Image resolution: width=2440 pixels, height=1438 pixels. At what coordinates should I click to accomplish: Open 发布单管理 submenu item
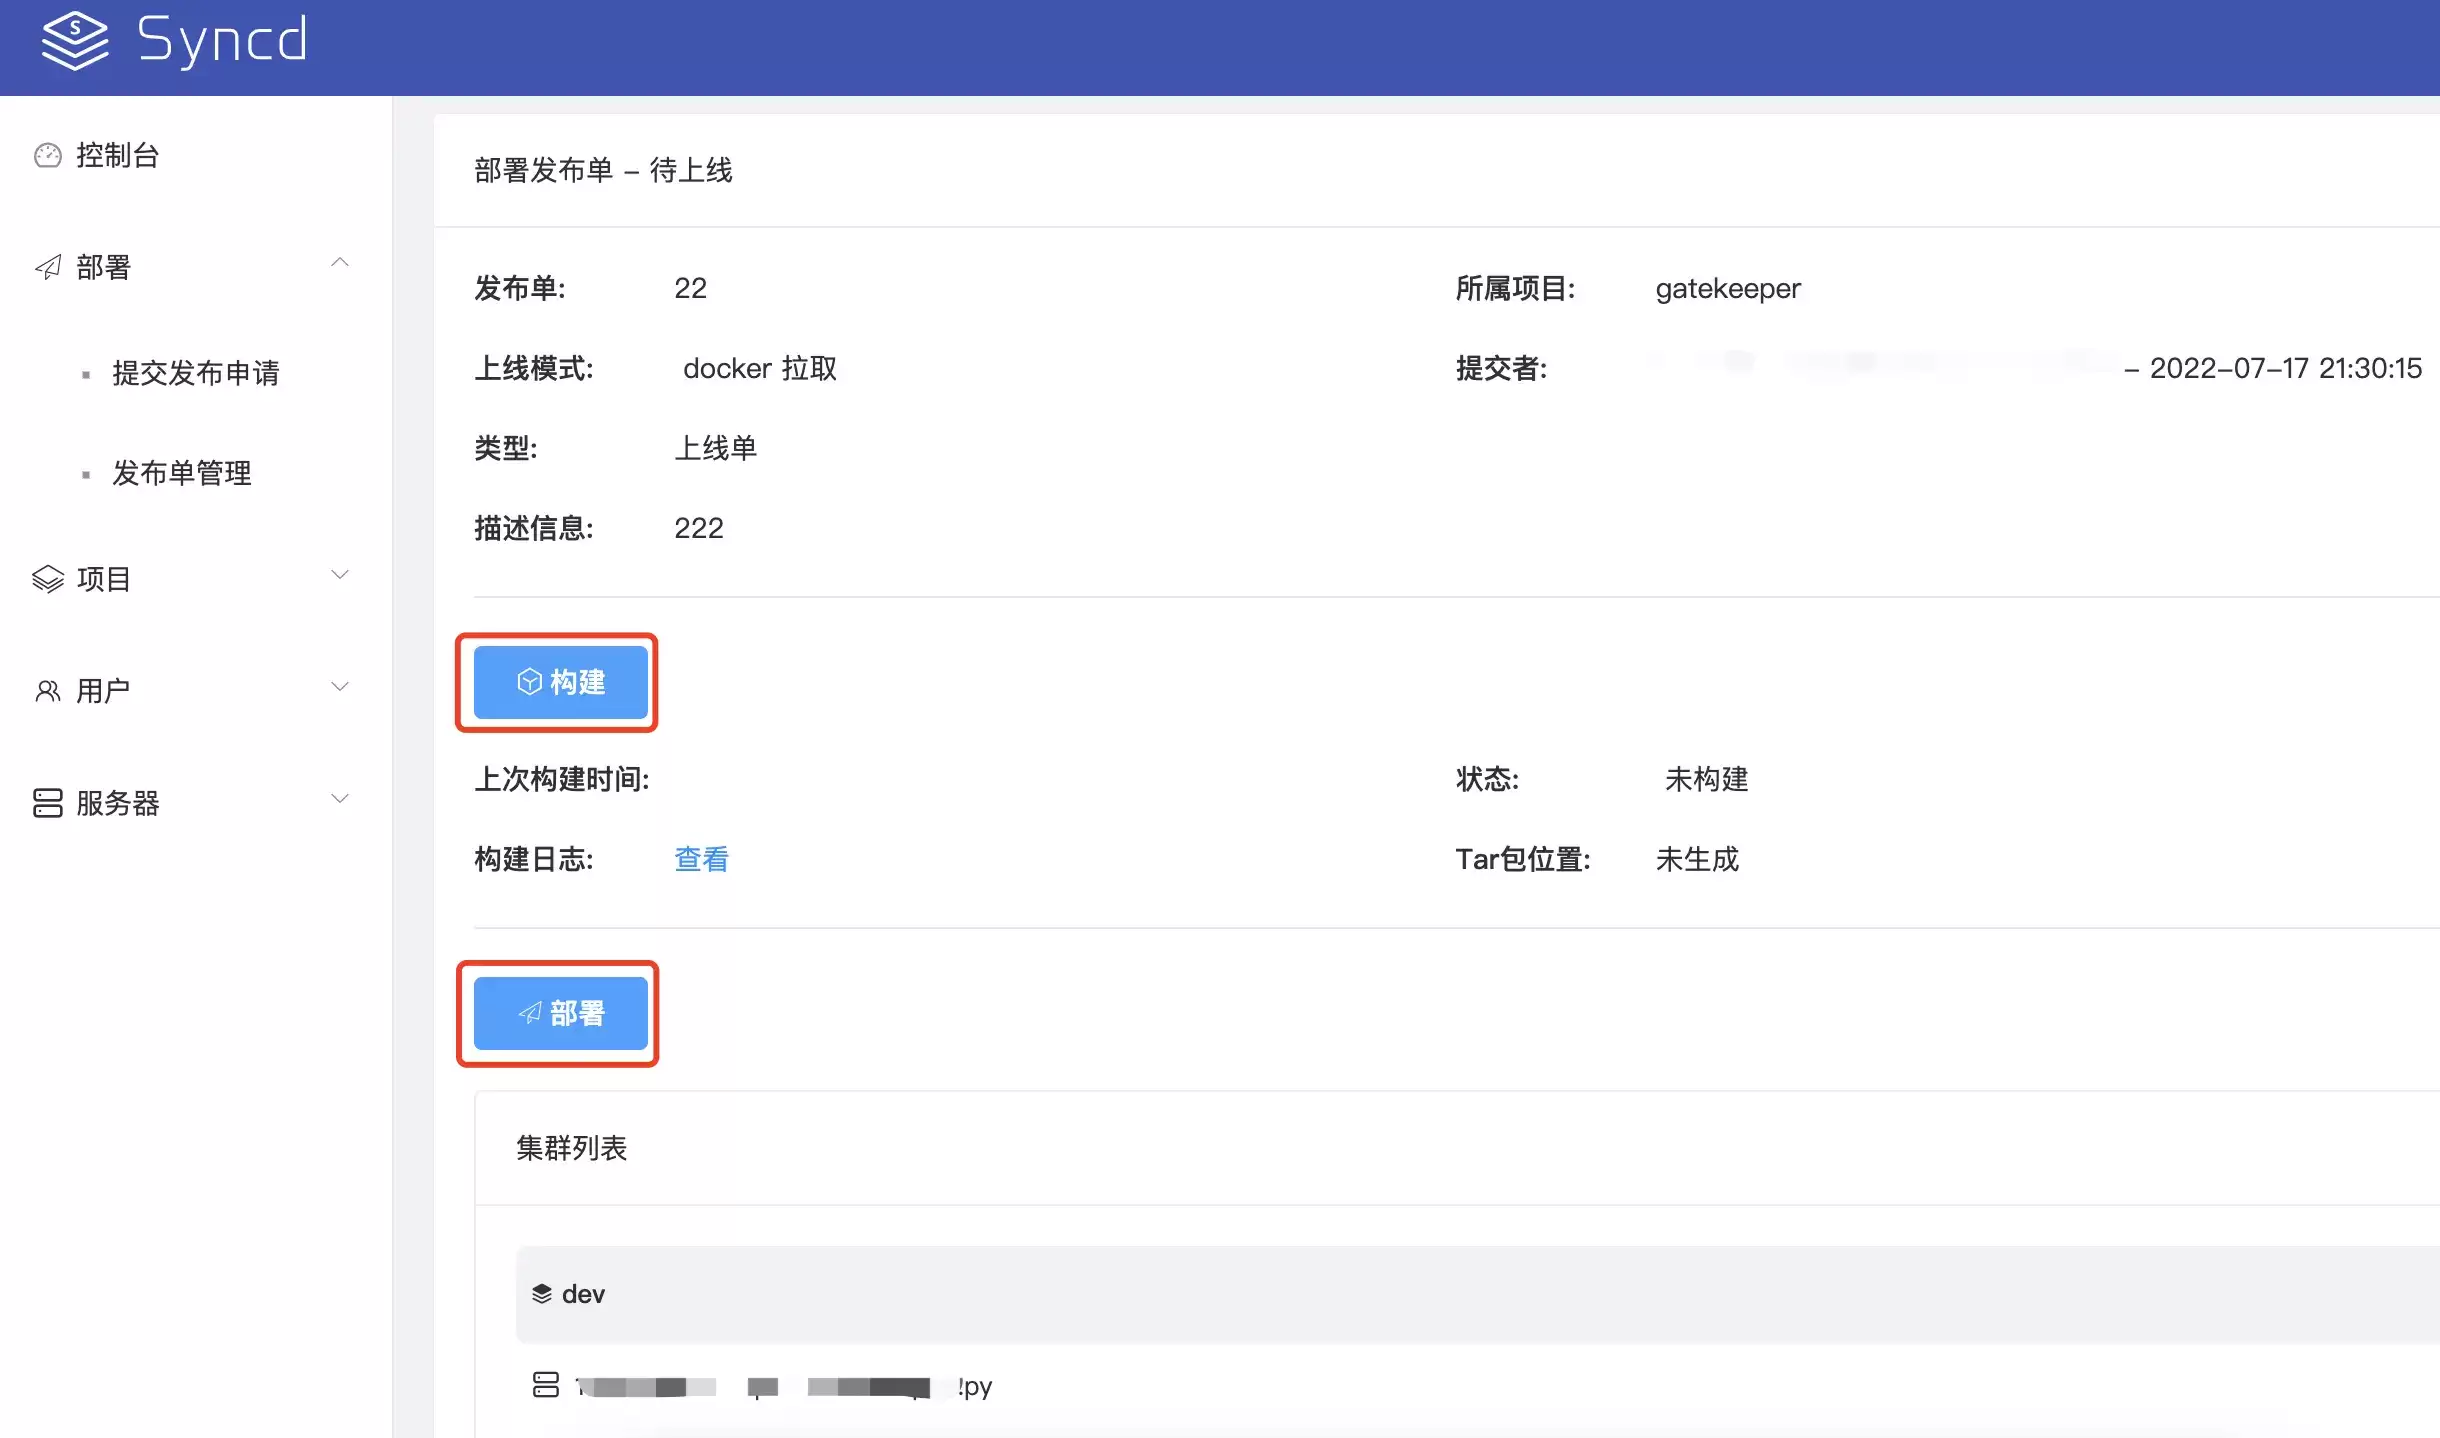(x=182, y=473)
